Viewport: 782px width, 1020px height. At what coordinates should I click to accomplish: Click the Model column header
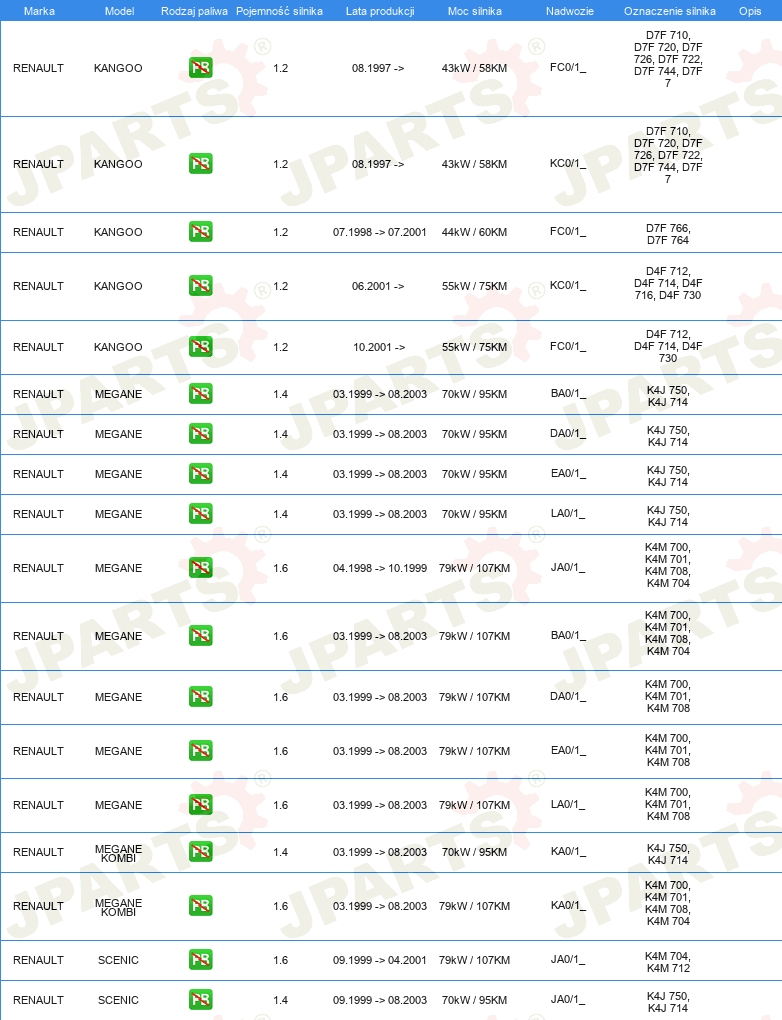click(x=120, y=11)
